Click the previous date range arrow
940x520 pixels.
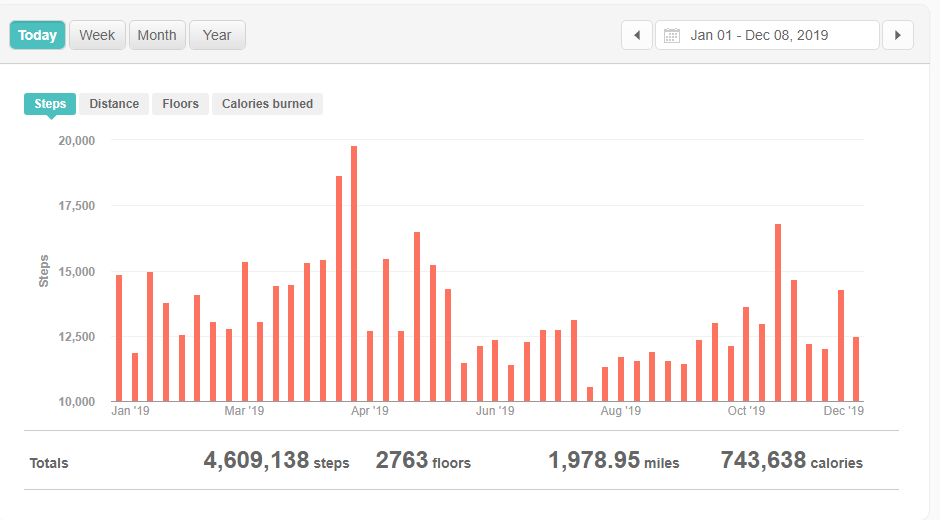(x=637, y=35)
